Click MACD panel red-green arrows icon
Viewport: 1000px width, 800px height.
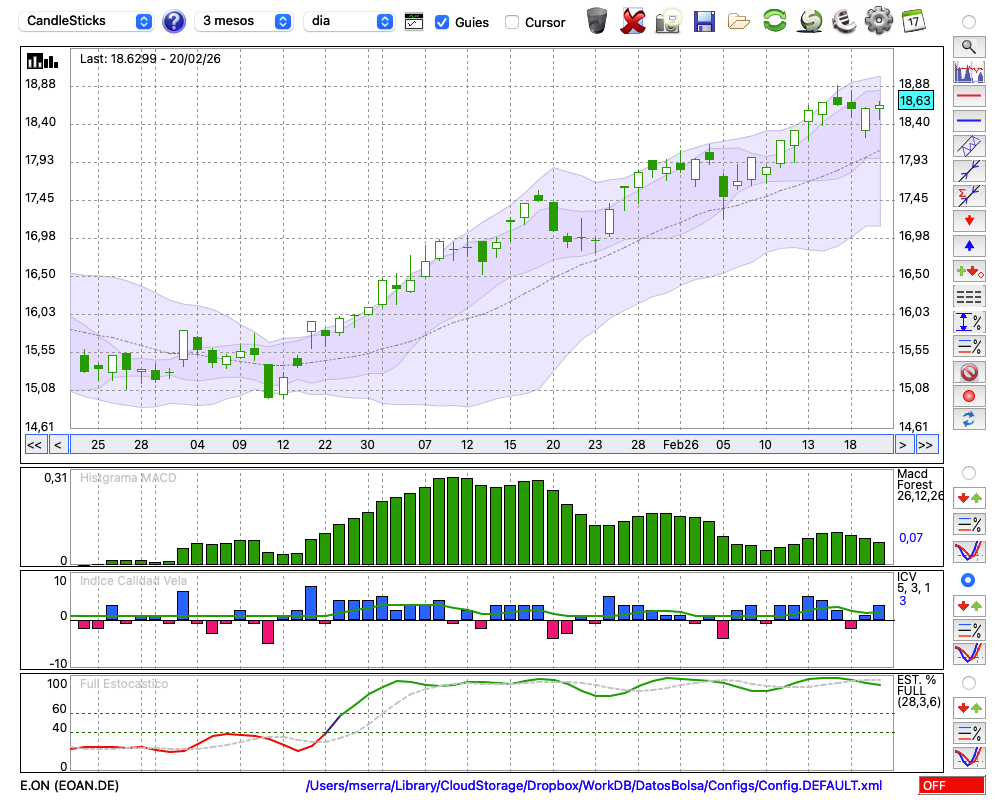[x=969, y=498]
